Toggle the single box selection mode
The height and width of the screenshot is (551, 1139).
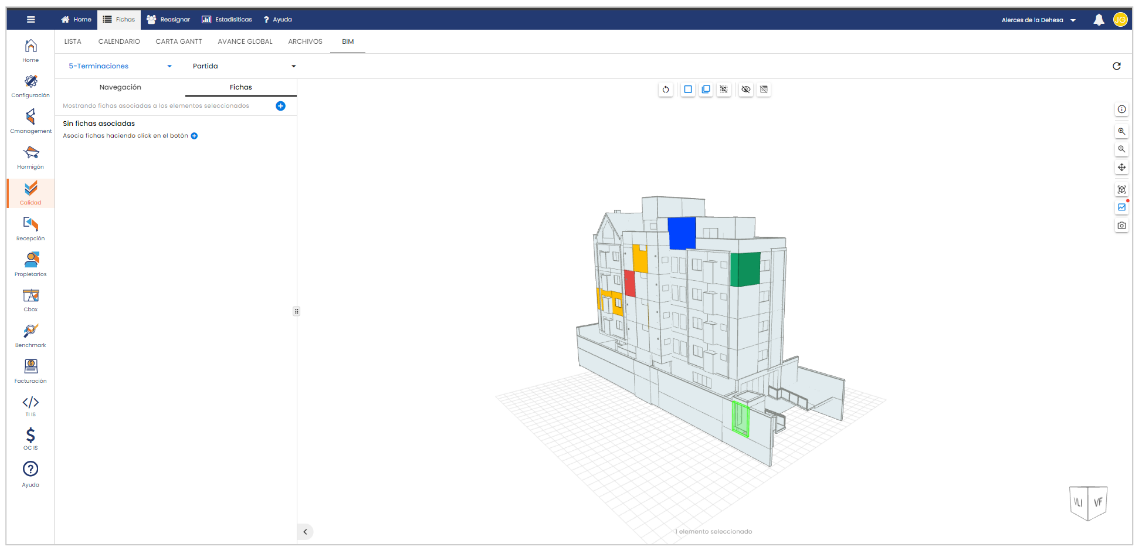[687, 90]
